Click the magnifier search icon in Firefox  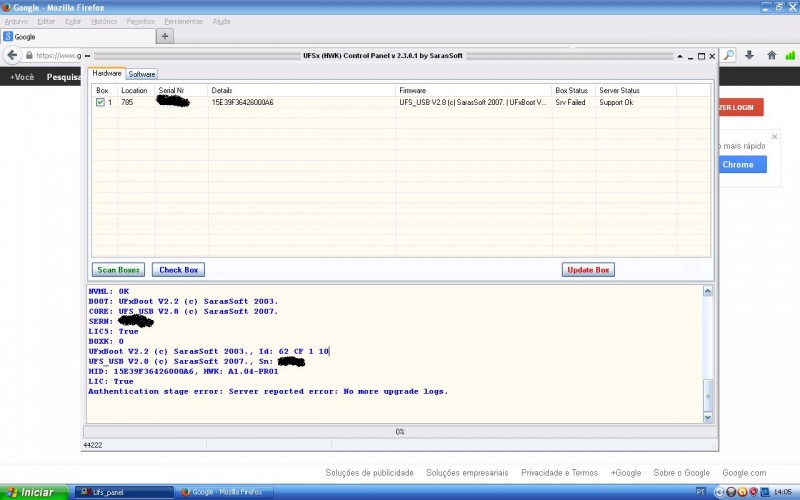point(729,55)
